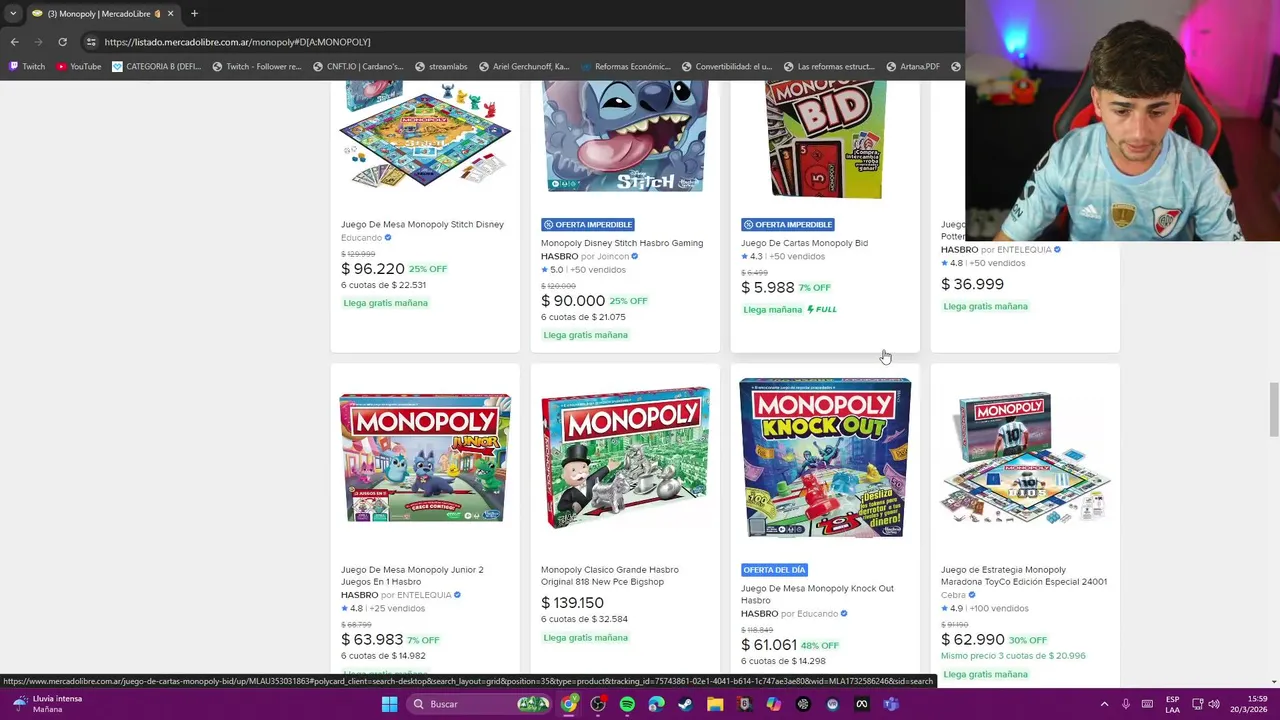Open a new browser tab
Image resolution: width=1280 pixels, height=720 pixels.
tap(194, 13)
